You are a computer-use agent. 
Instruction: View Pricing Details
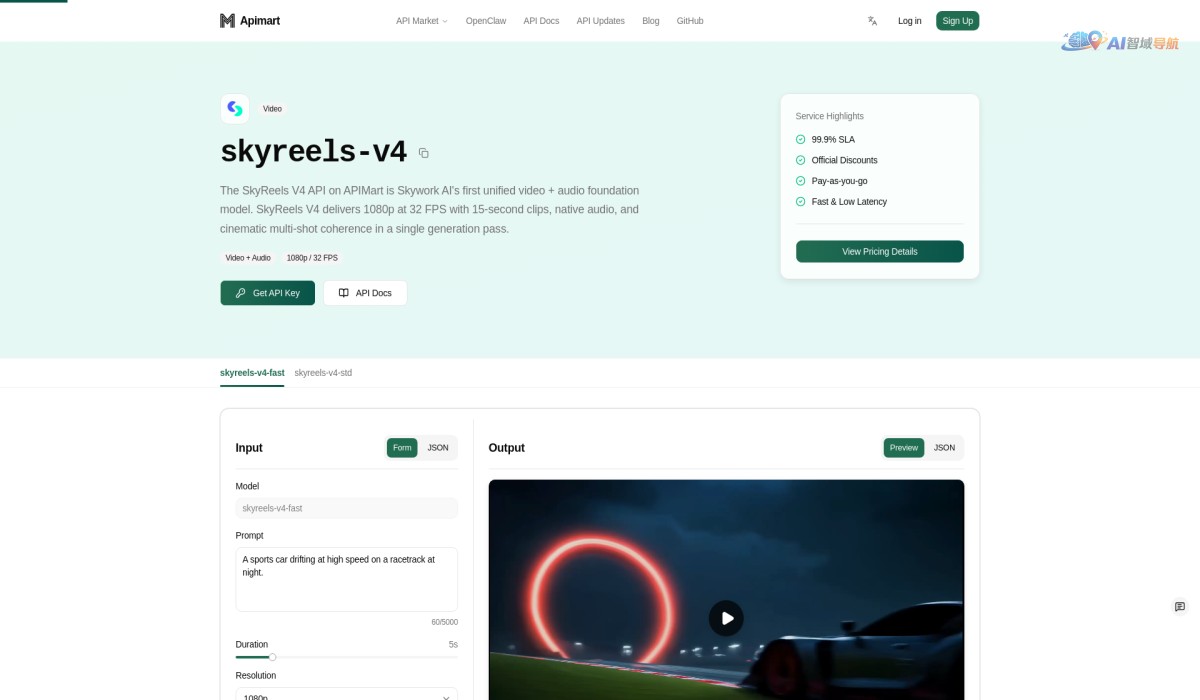pyautogui.click(x=880, y=251)
